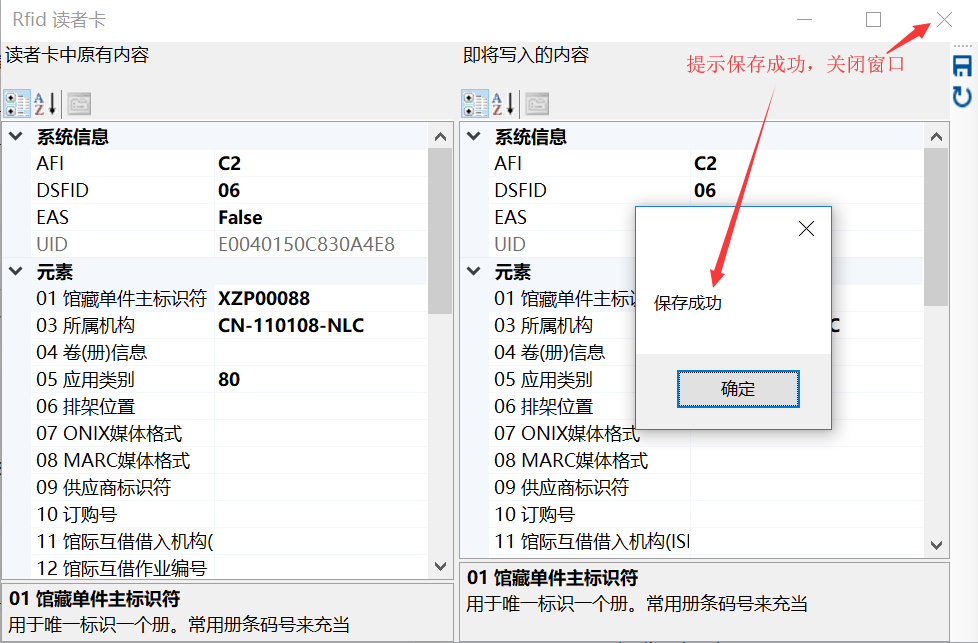Select EAS value False in left panel
This screenshot has height=643, width=978.
click(240, 218)
